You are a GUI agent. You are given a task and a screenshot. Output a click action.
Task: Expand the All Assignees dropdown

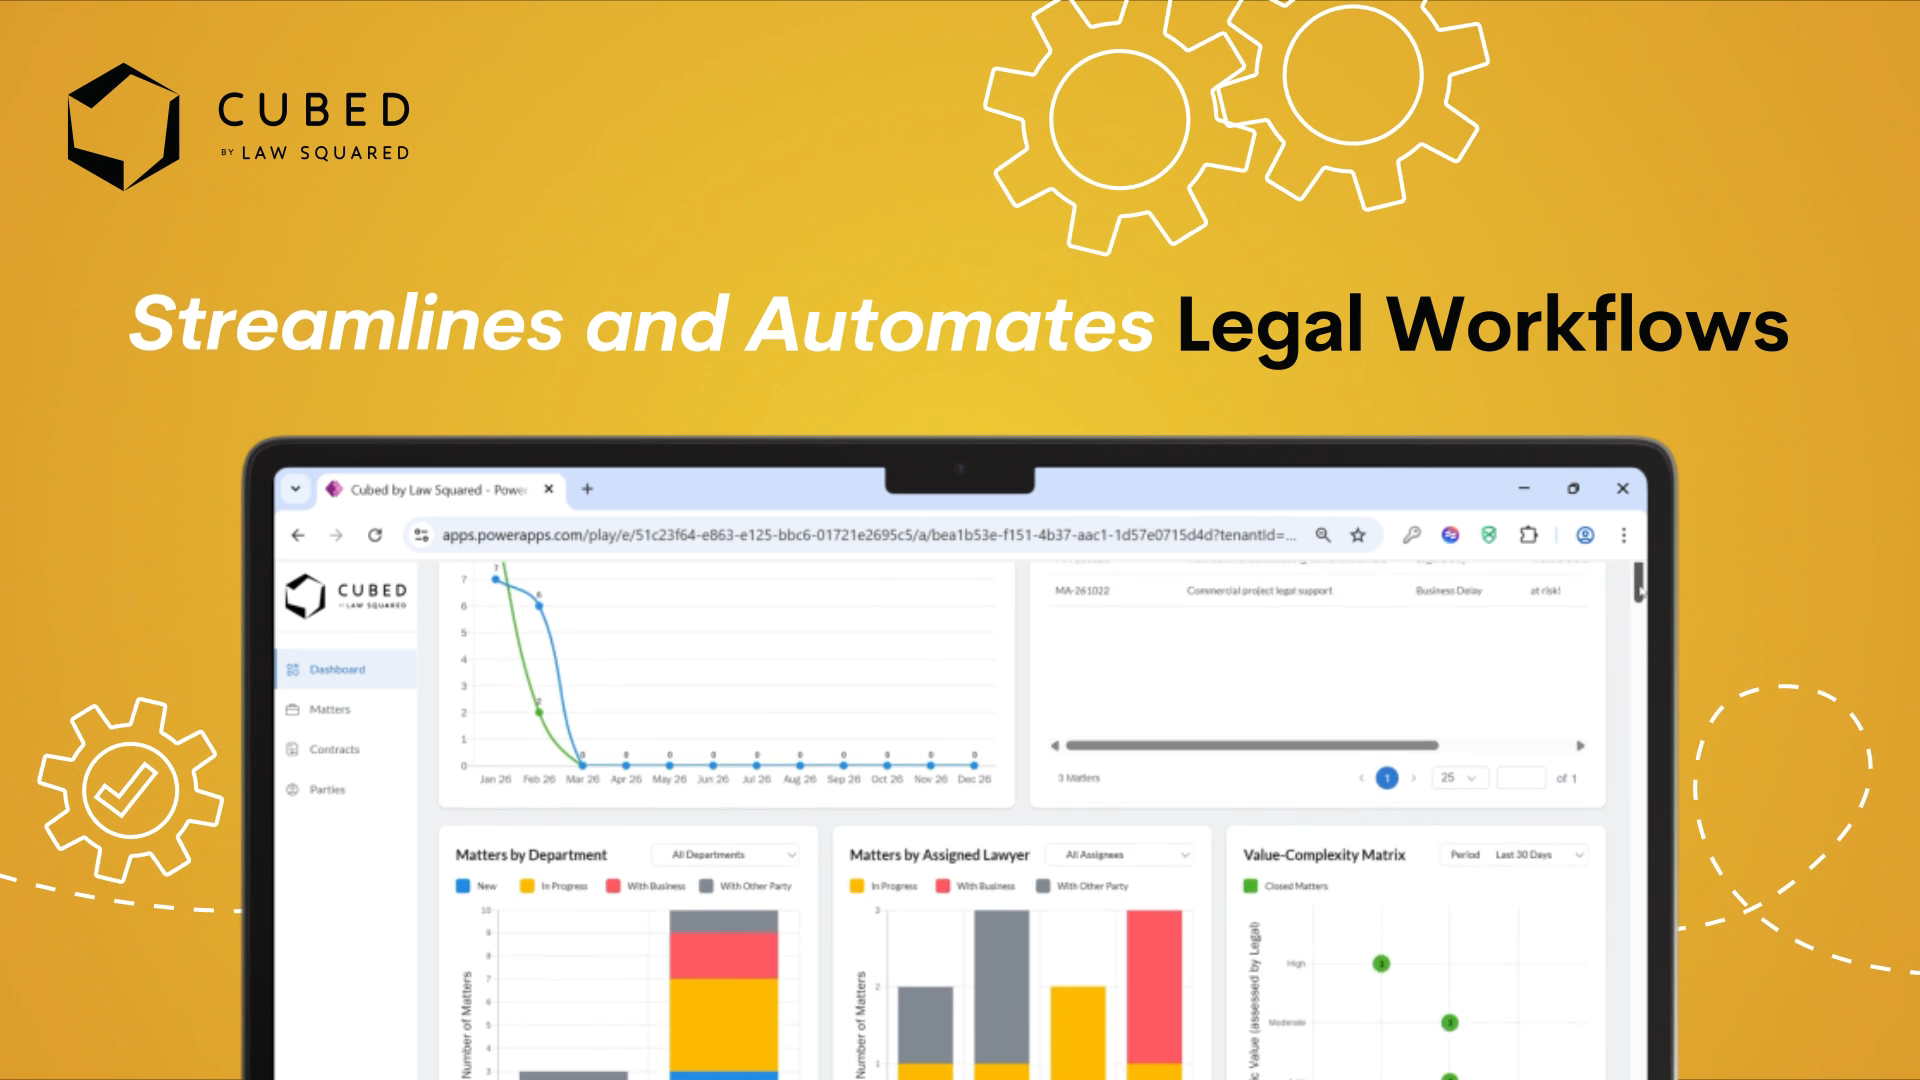tap(1119, 855)
